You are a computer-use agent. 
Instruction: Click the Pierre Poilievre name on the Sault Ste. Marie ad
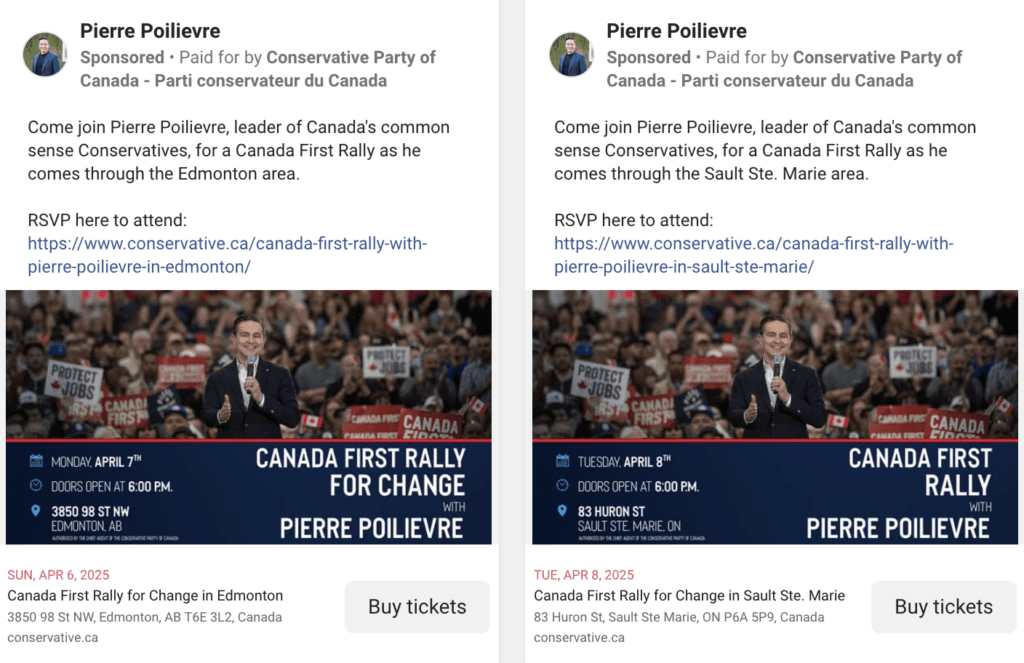[x=676, y=31]
